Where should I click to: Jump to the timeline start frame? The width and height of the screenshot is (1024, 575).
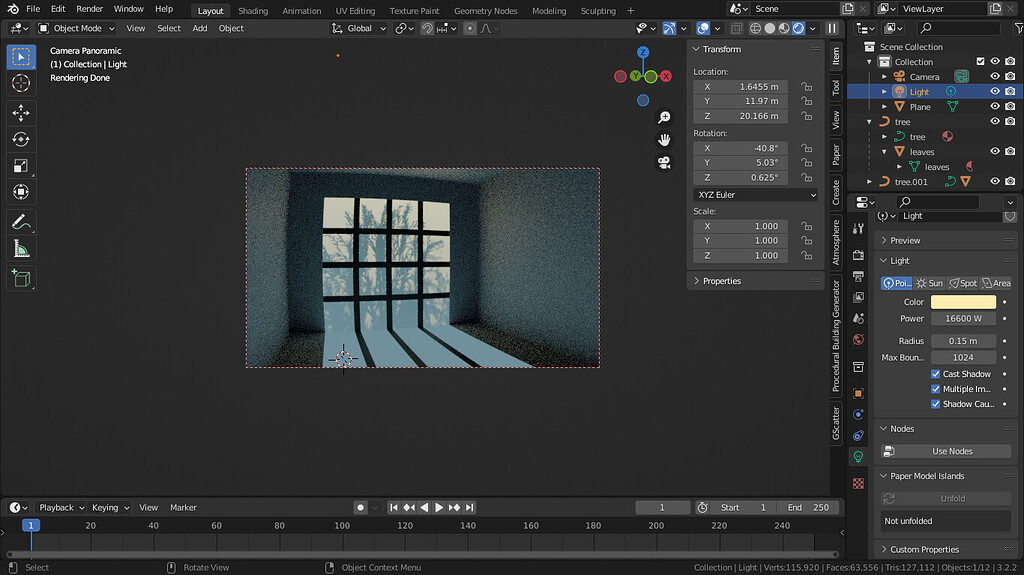[394, 508]
